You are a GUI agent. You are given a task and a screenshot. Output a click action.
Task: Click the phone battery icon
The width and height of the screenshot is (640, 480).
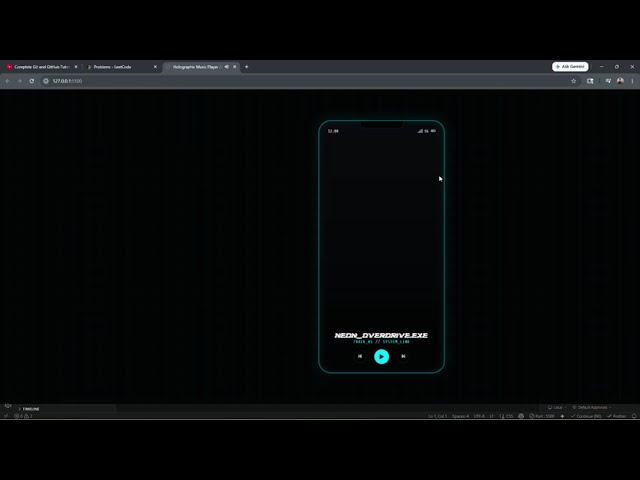[433, 131]
